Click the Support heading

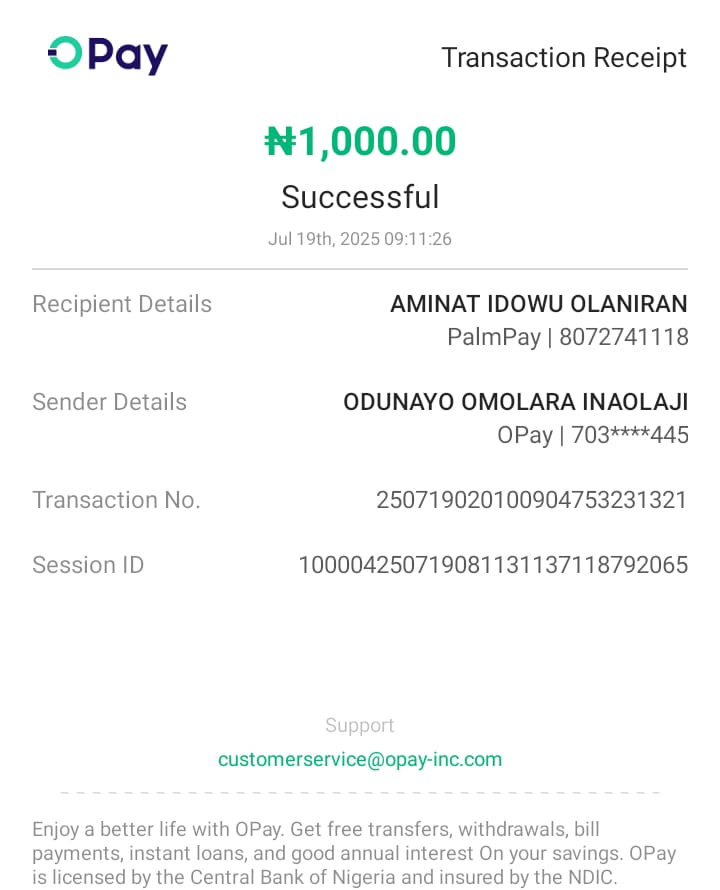(x=360, y=725)
